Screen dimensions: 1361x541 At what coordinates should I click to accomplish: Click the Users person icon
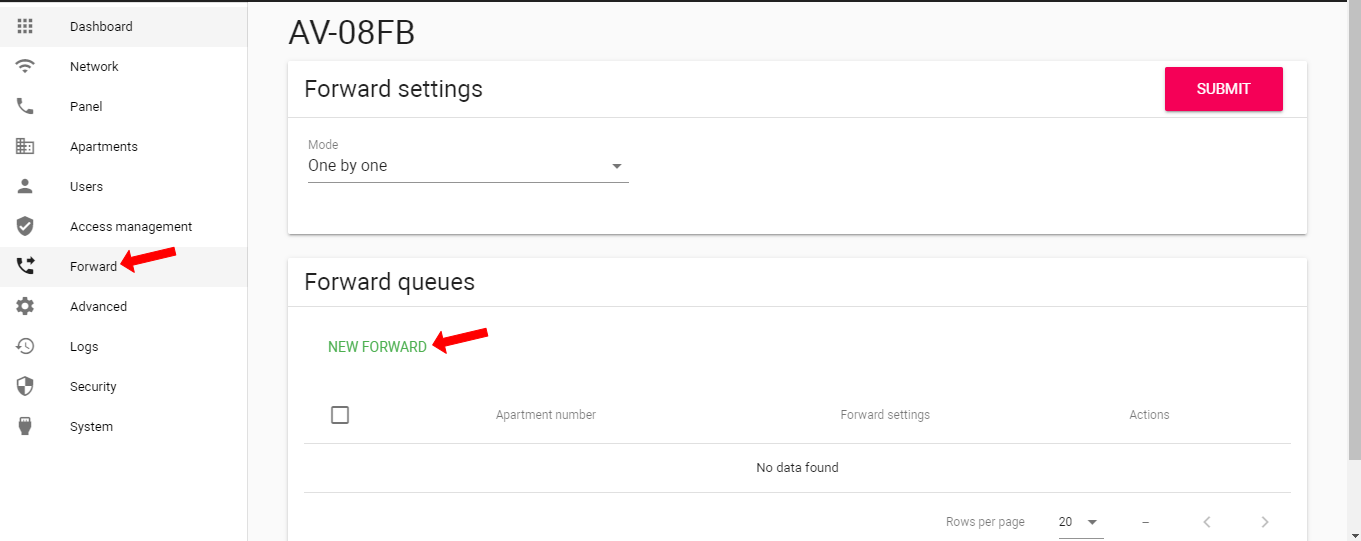[26, 186]
